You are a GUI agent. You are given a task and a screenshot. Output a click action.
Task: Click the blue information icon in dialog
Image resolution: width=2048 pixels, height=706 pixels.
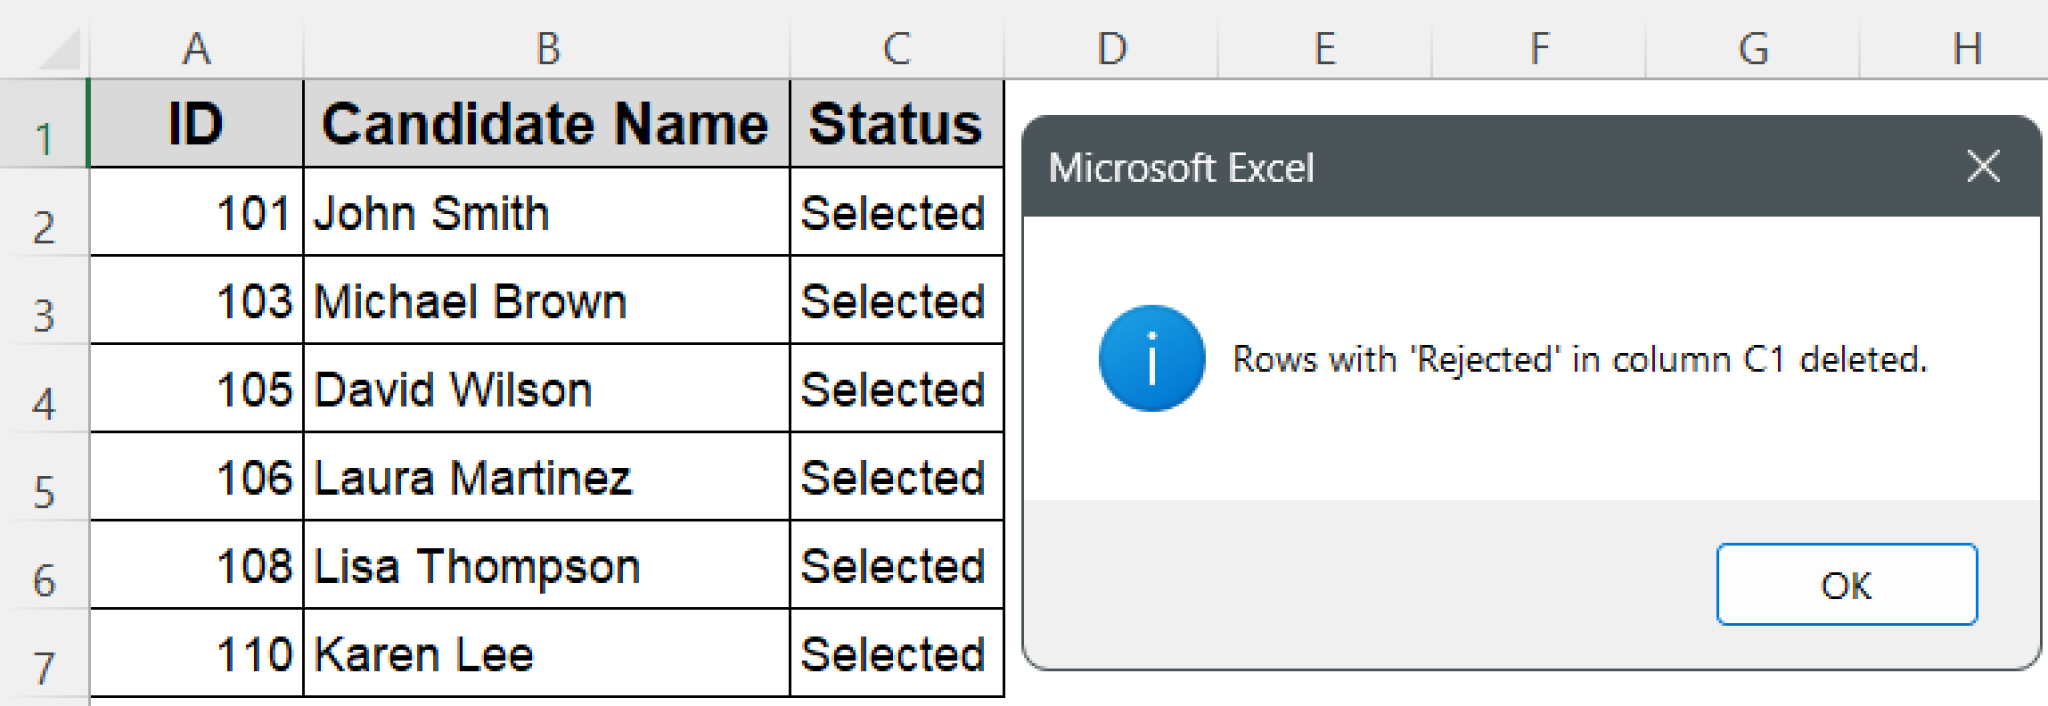point(1151,358)
